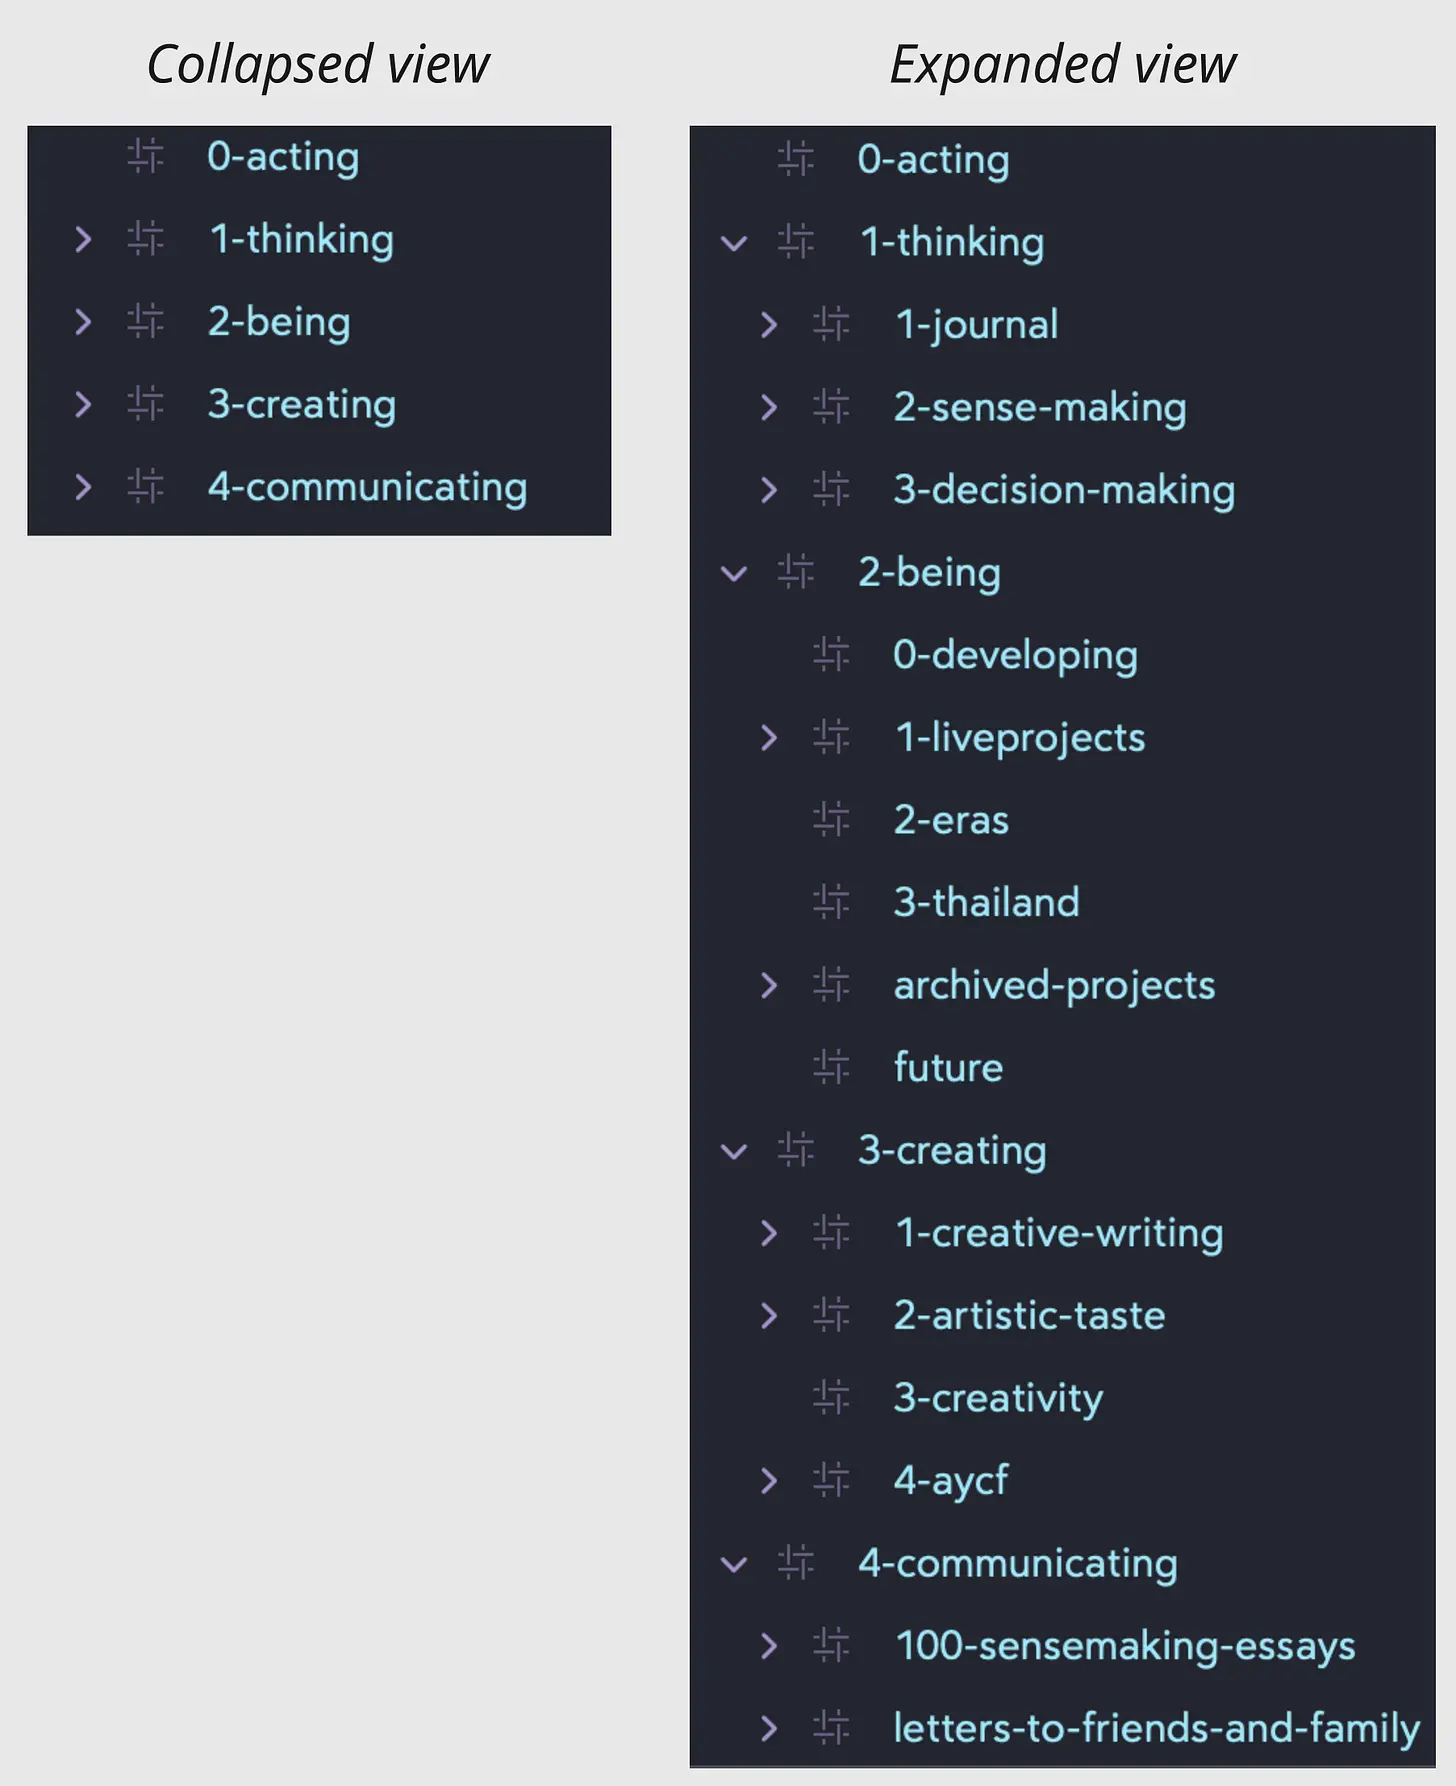Screen dimensions: 1456x1786
Task: Click the icon beside 3-creativity
Action: tap(831, 1397)
